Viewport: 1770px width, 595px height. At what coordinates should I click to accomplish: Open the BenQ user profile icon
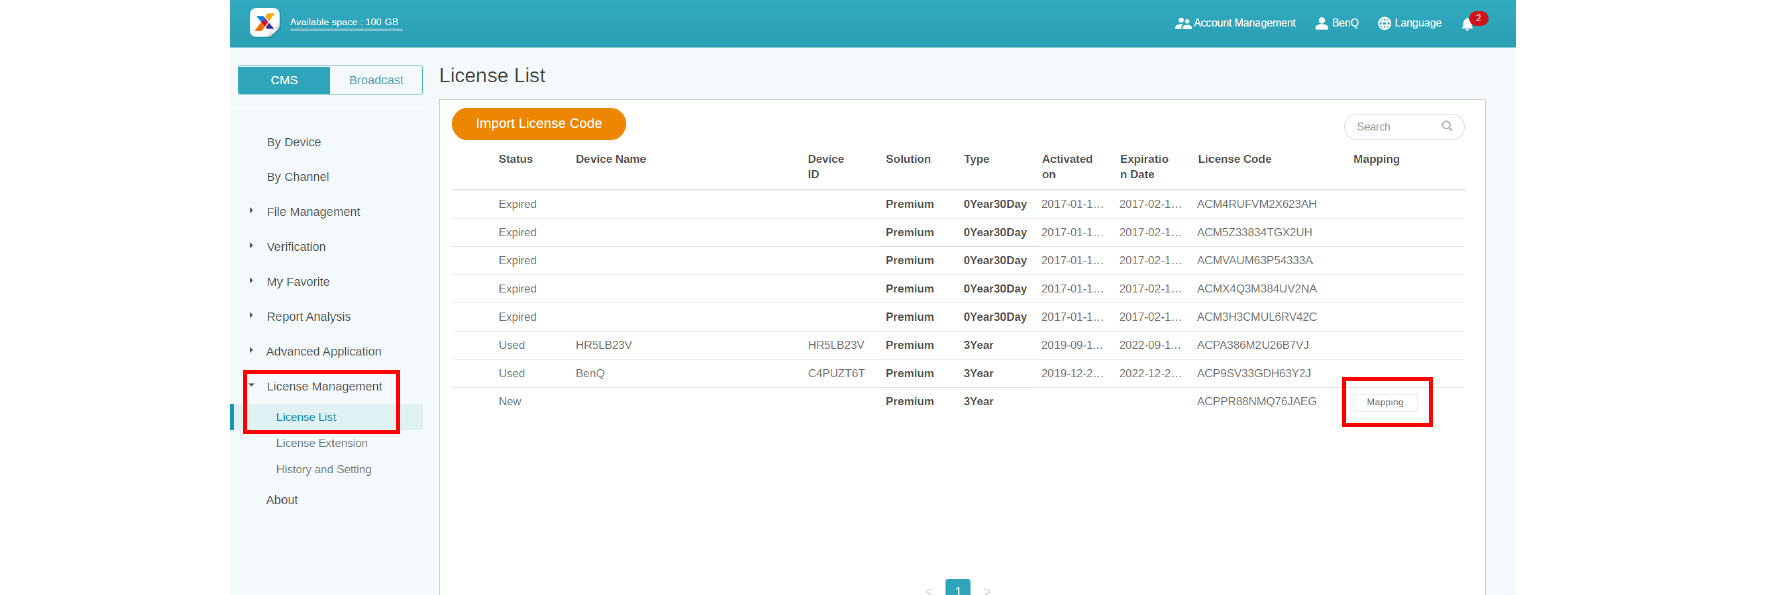point(1321,23)
